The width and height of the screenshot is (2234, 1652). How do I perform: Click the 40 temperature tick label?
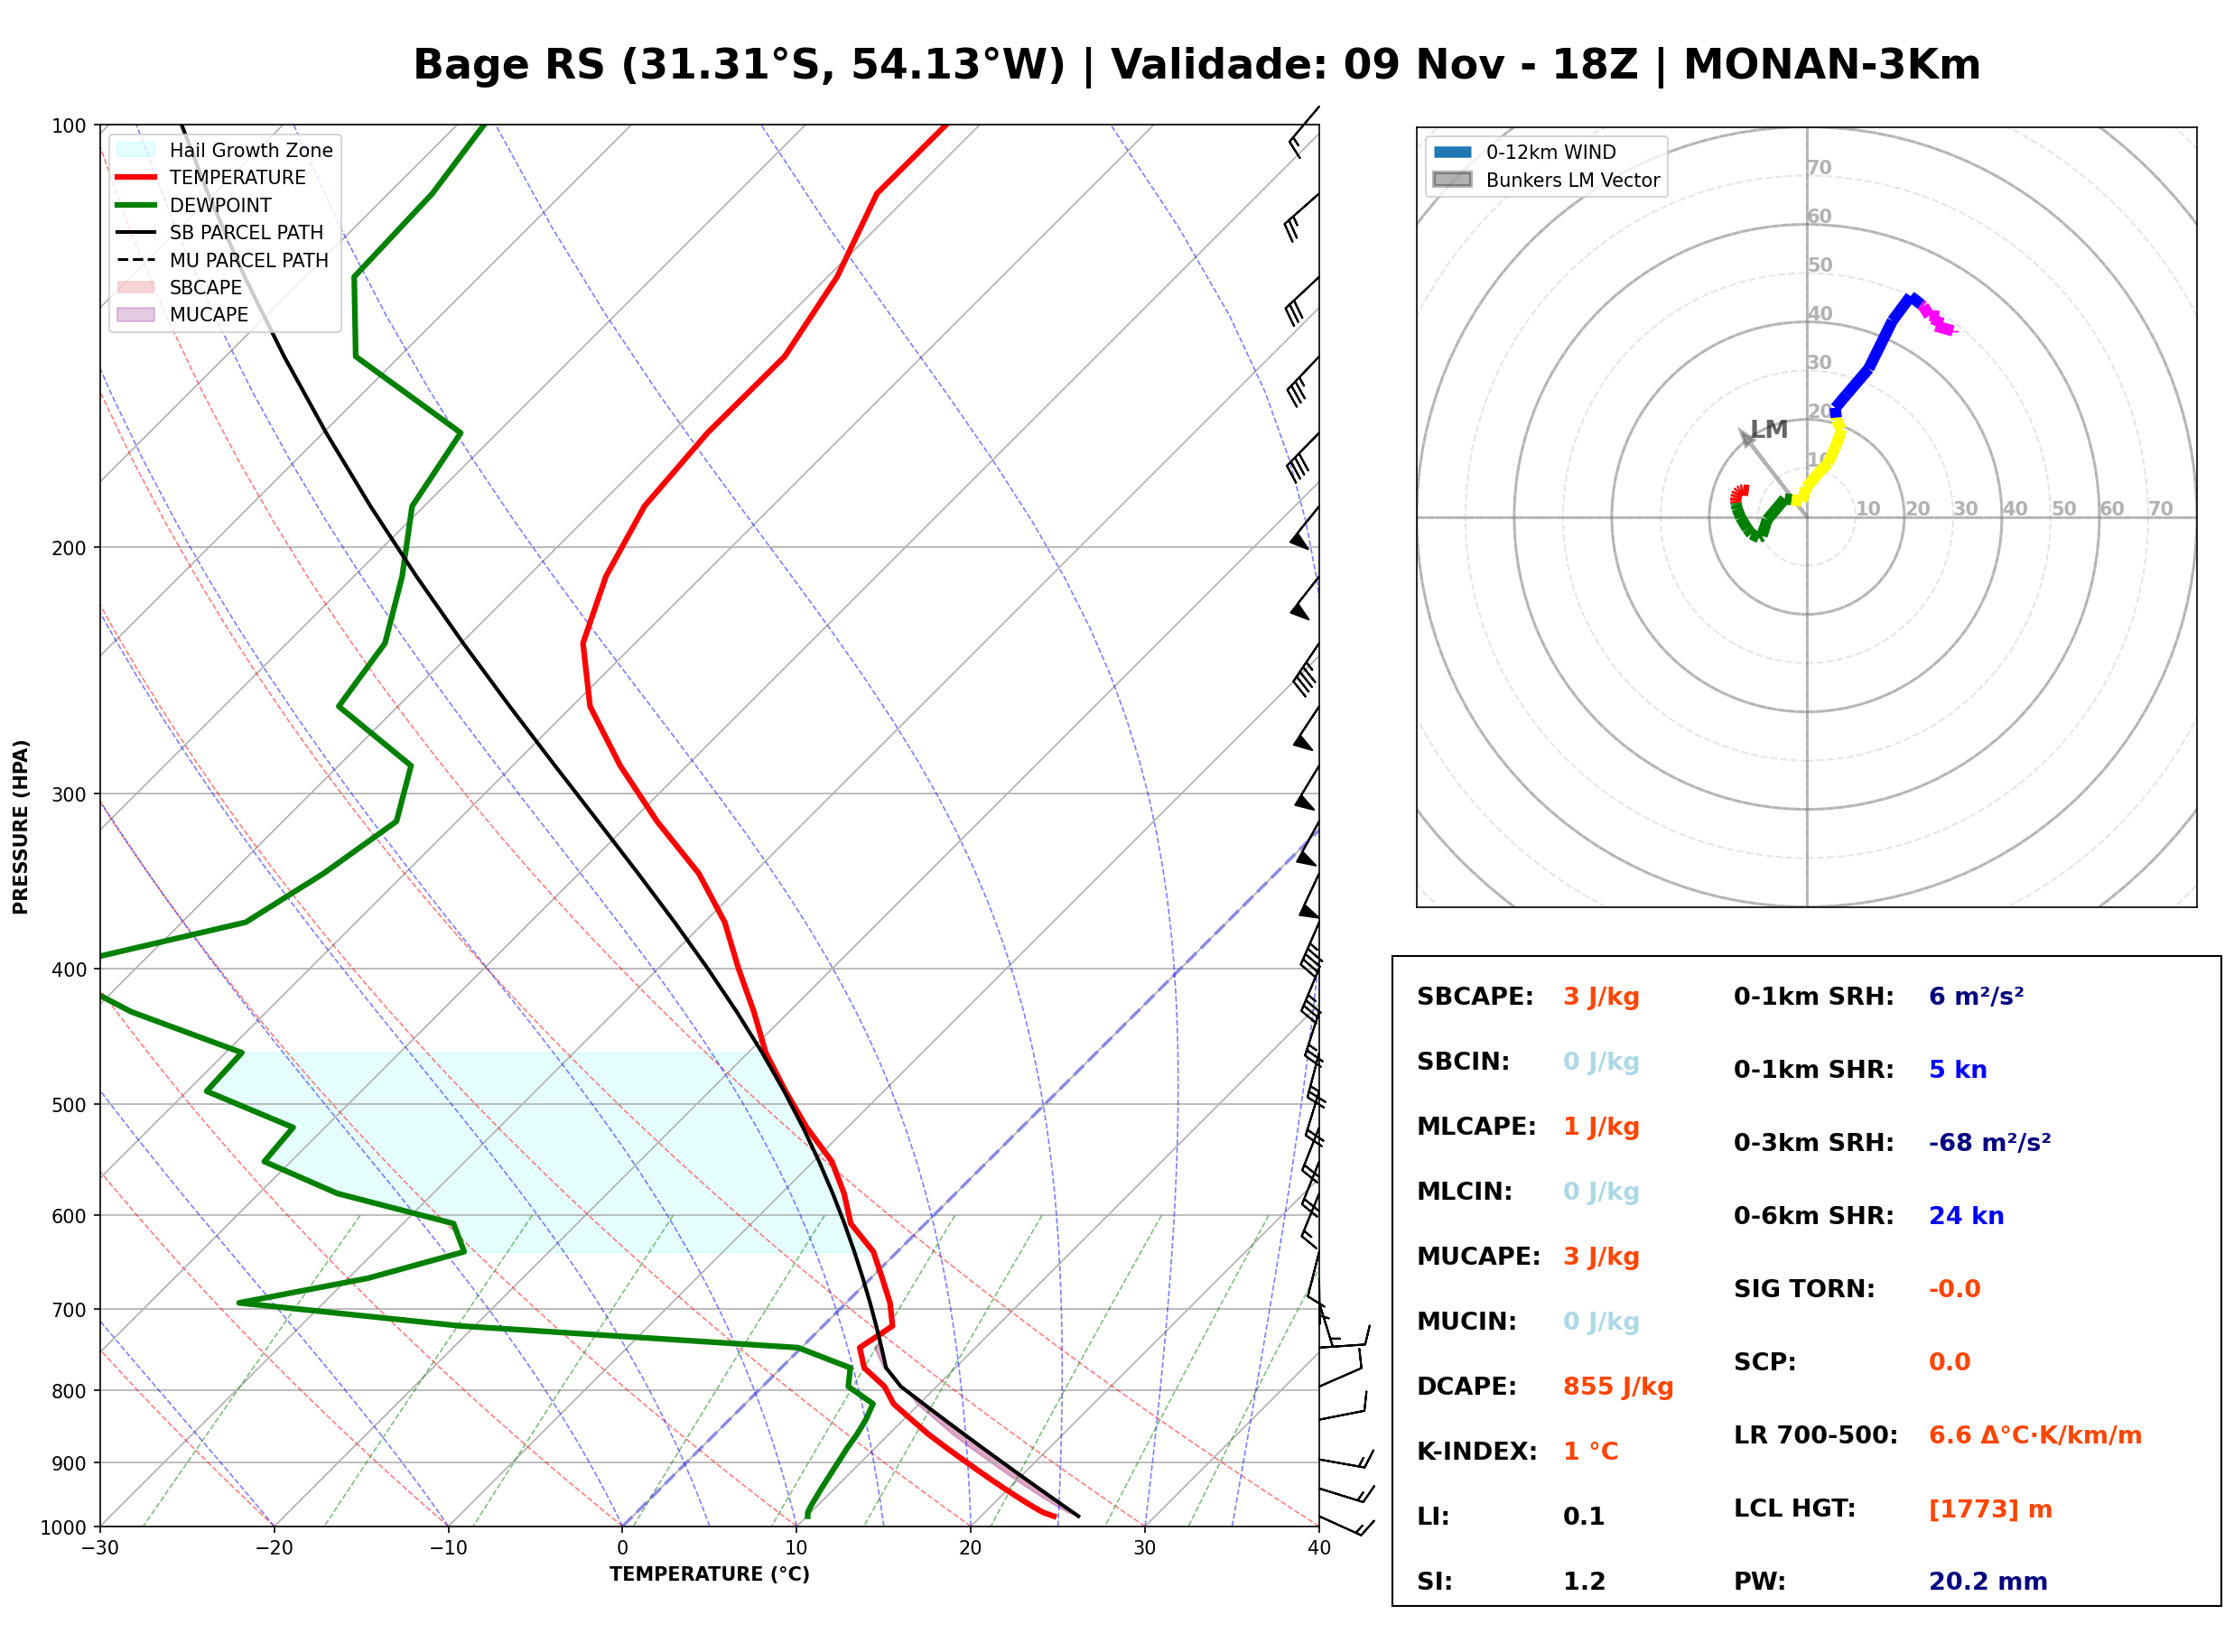coord(1319,1548)
